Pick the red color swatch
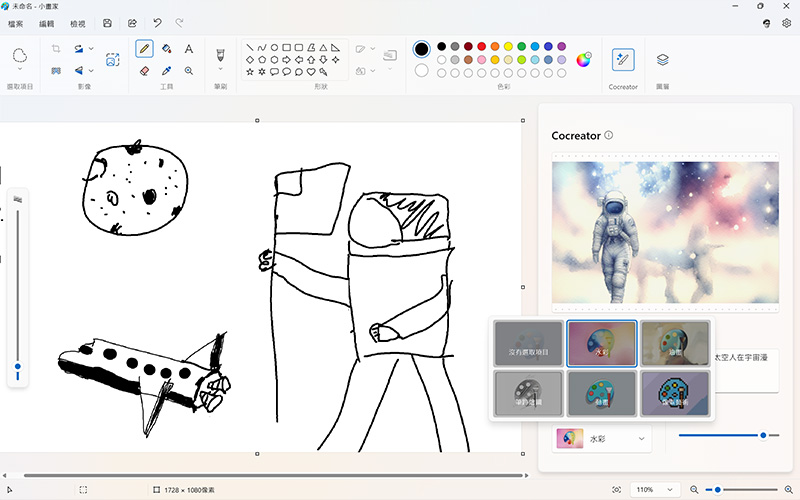This screenshot has width=800, height=500. pyautogui.click(x=481, y=46)
